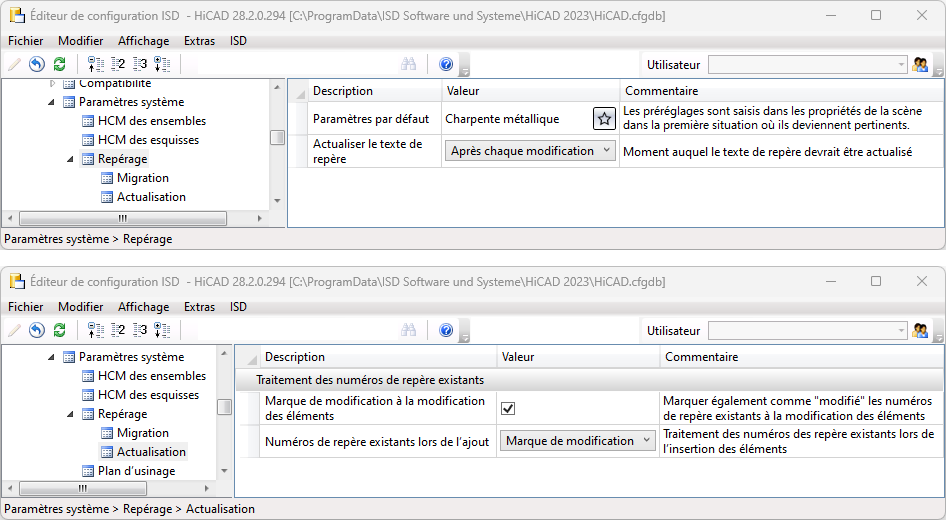Image resolution: width=946 pixels, height=520 pixels.
Task: Click expand-all tree icon in bottom window
Action: point(162,330)
